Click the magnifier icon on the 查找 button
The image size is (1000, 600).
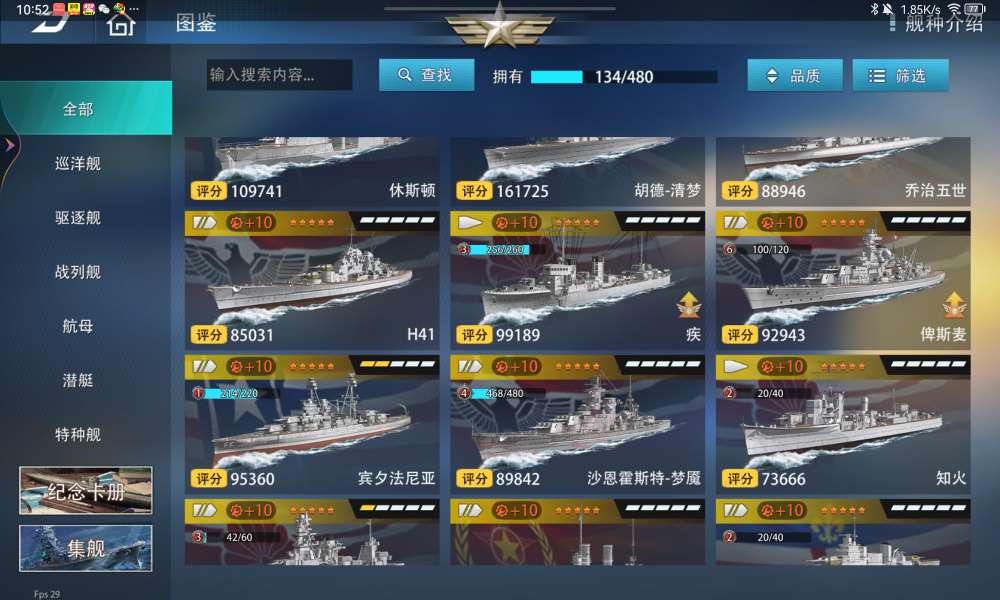(x=404, y=75)
